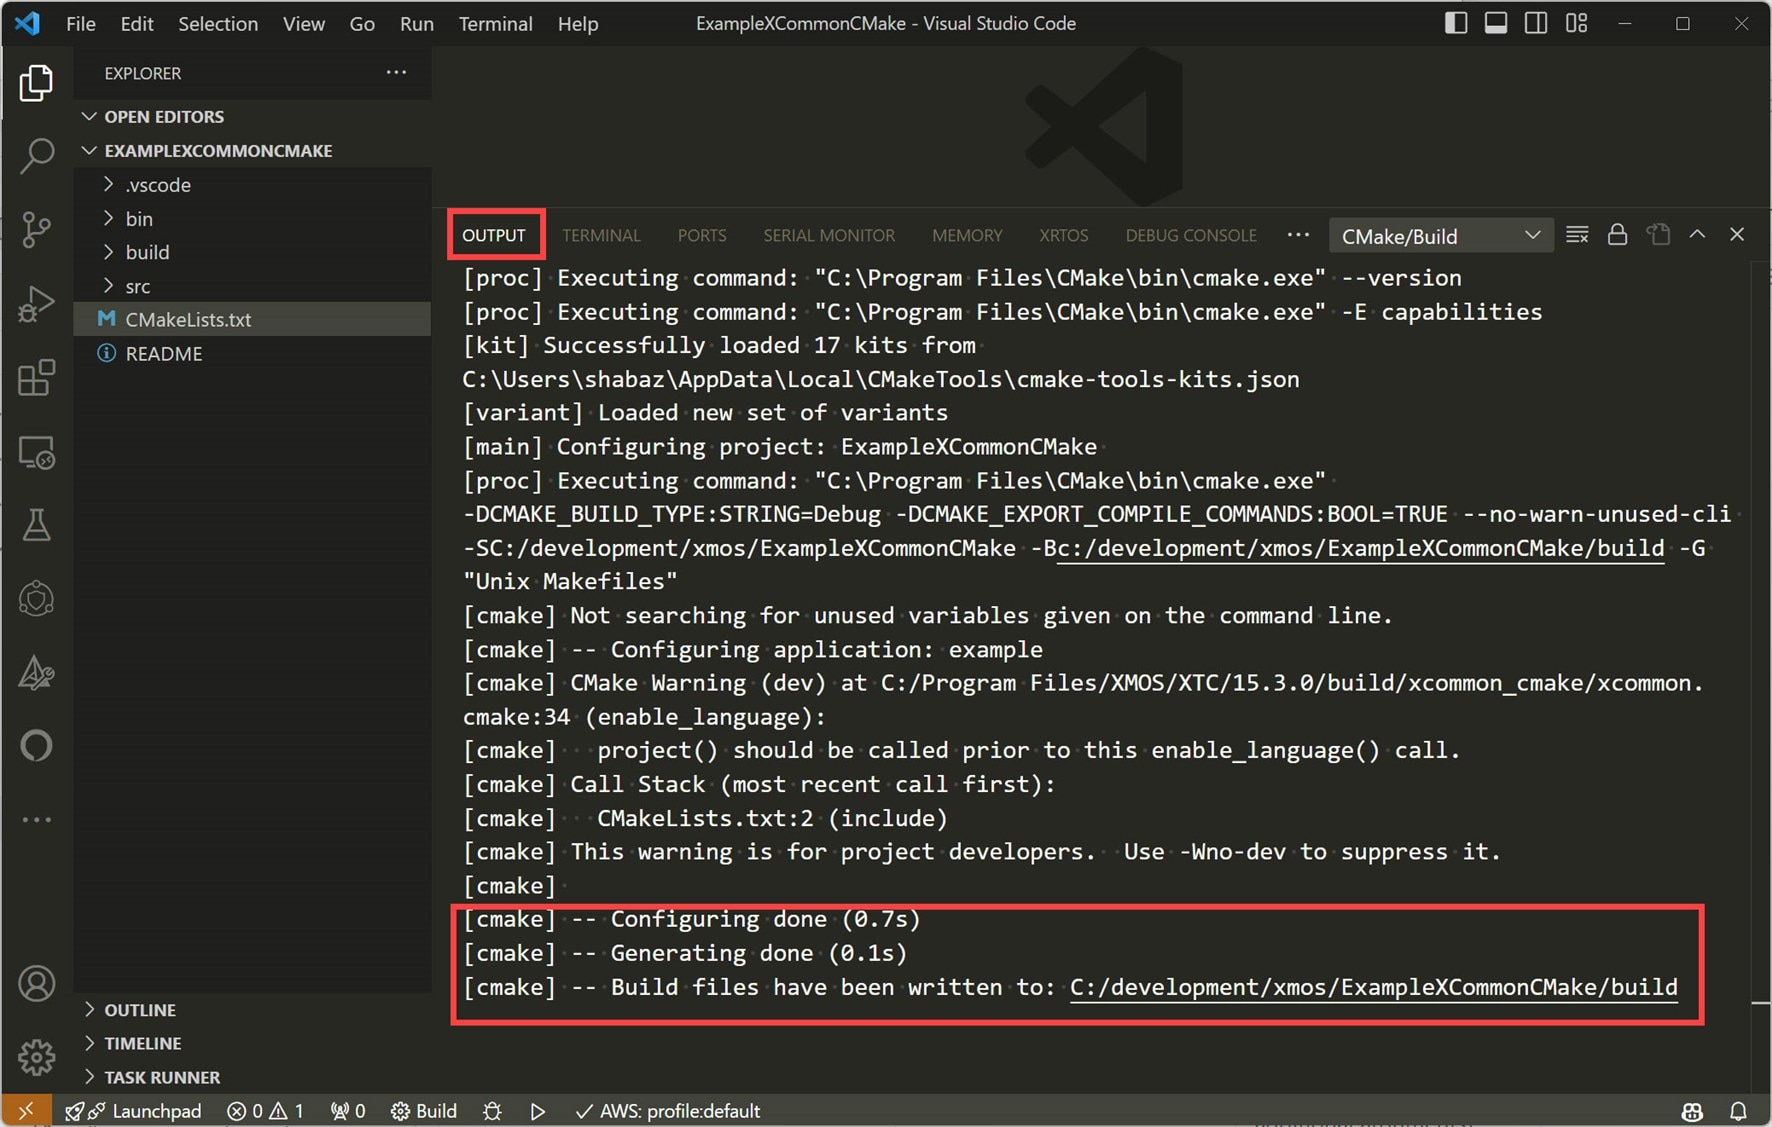Toggle the output scroll lock icon
This screenshot has height=1127, width=1772.
(1617, 235)
